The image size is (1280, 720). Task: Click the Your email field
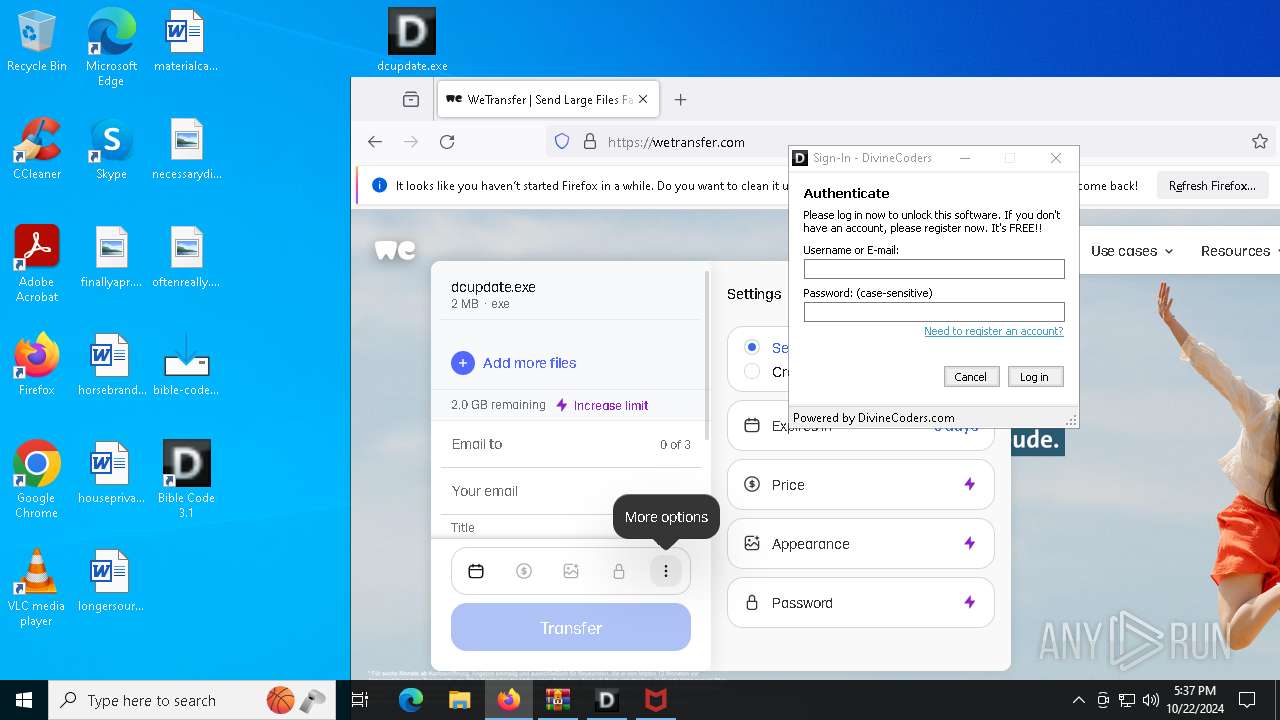click(571, 491)
